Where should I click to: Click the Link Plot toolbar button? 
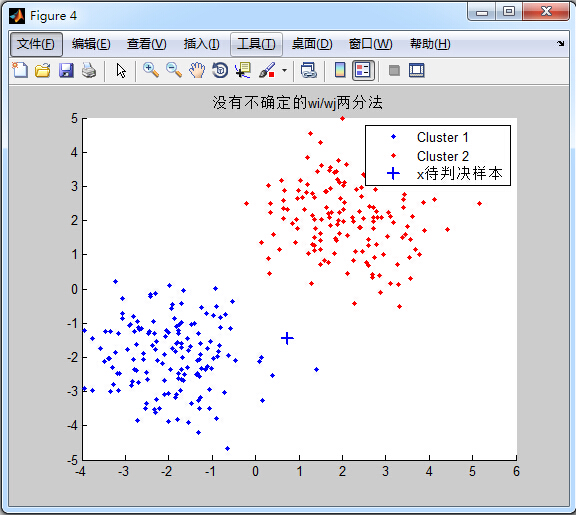coord(309,70)
